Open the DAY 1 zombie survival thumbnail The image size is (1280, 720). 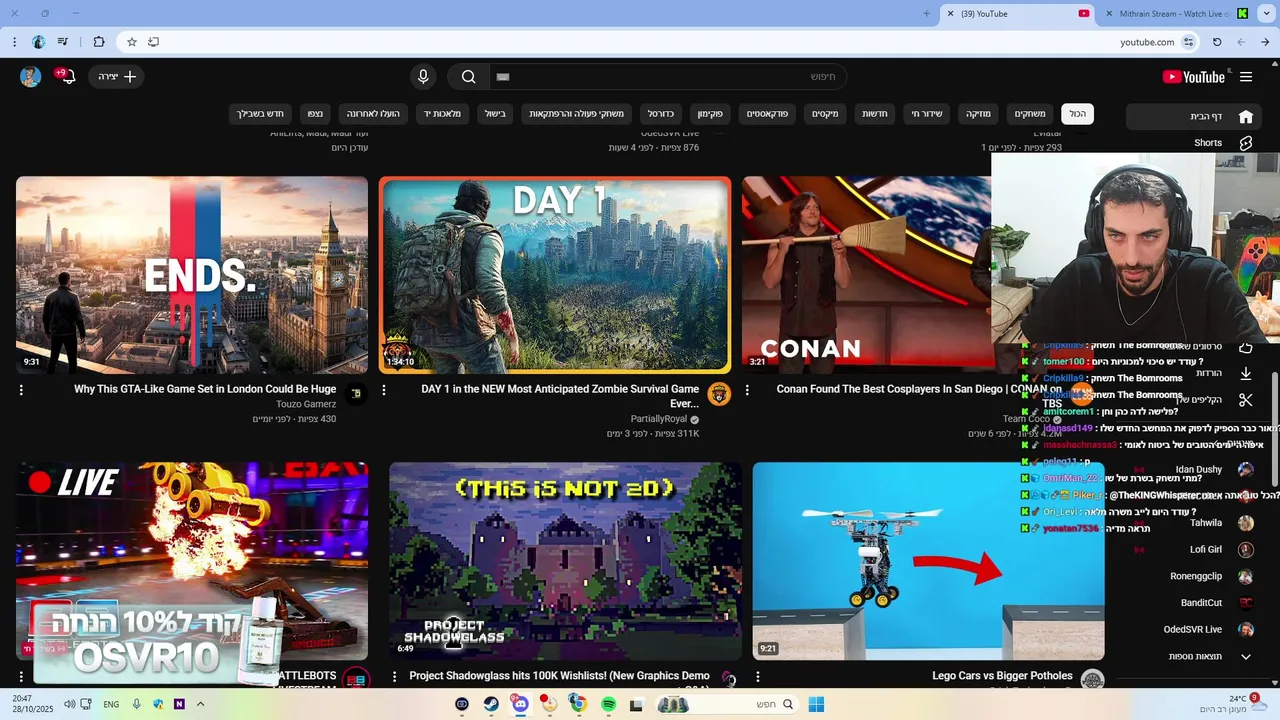(x=555, y=275)
